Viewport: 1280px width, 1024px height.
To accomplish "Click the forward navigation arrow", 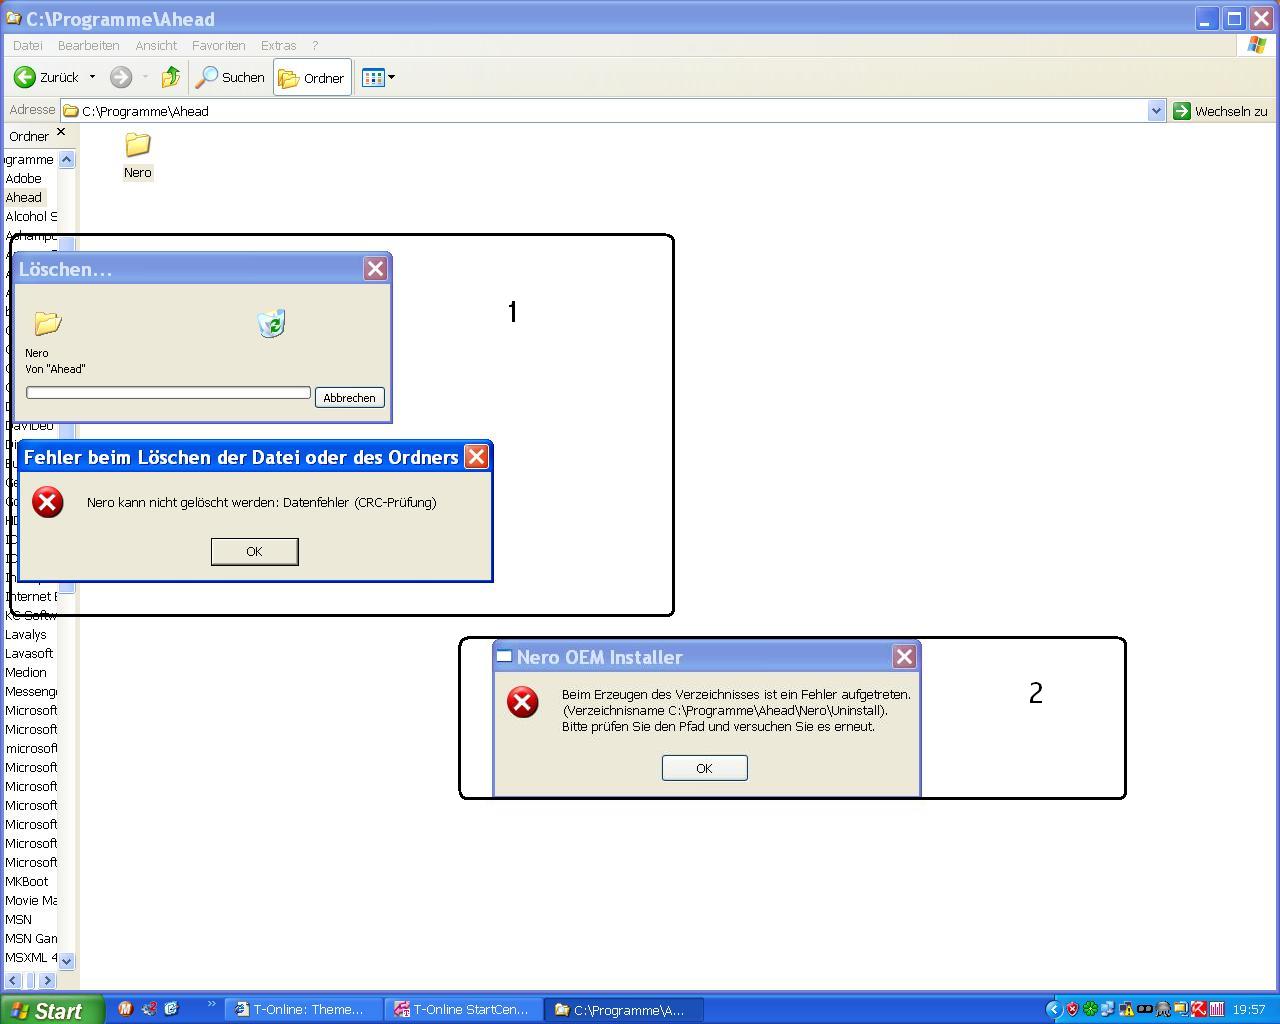I will tap(121, 77).
